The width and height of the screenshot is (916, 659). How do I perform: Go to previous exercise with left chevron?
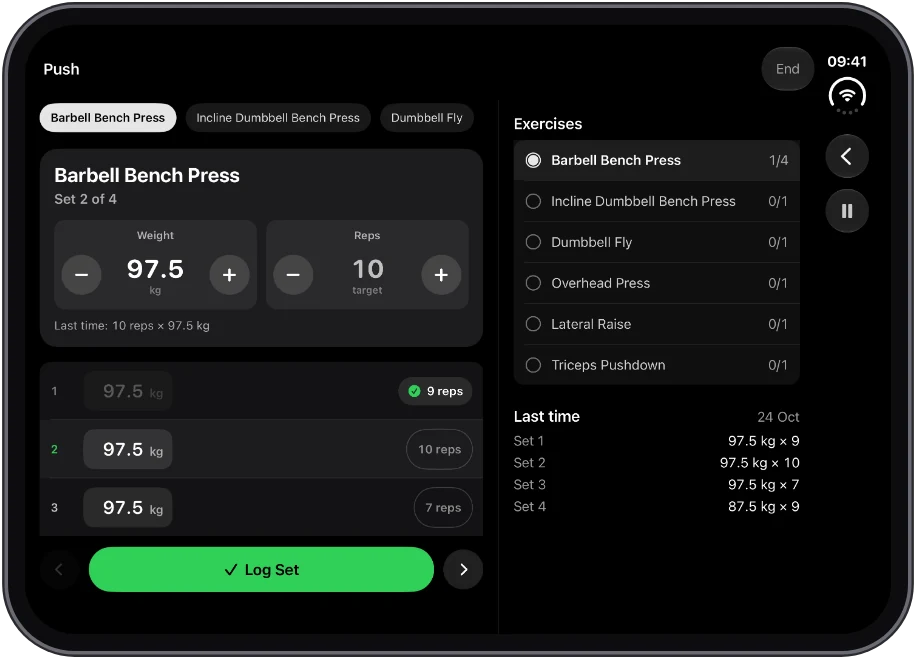(x=58, y=570)
